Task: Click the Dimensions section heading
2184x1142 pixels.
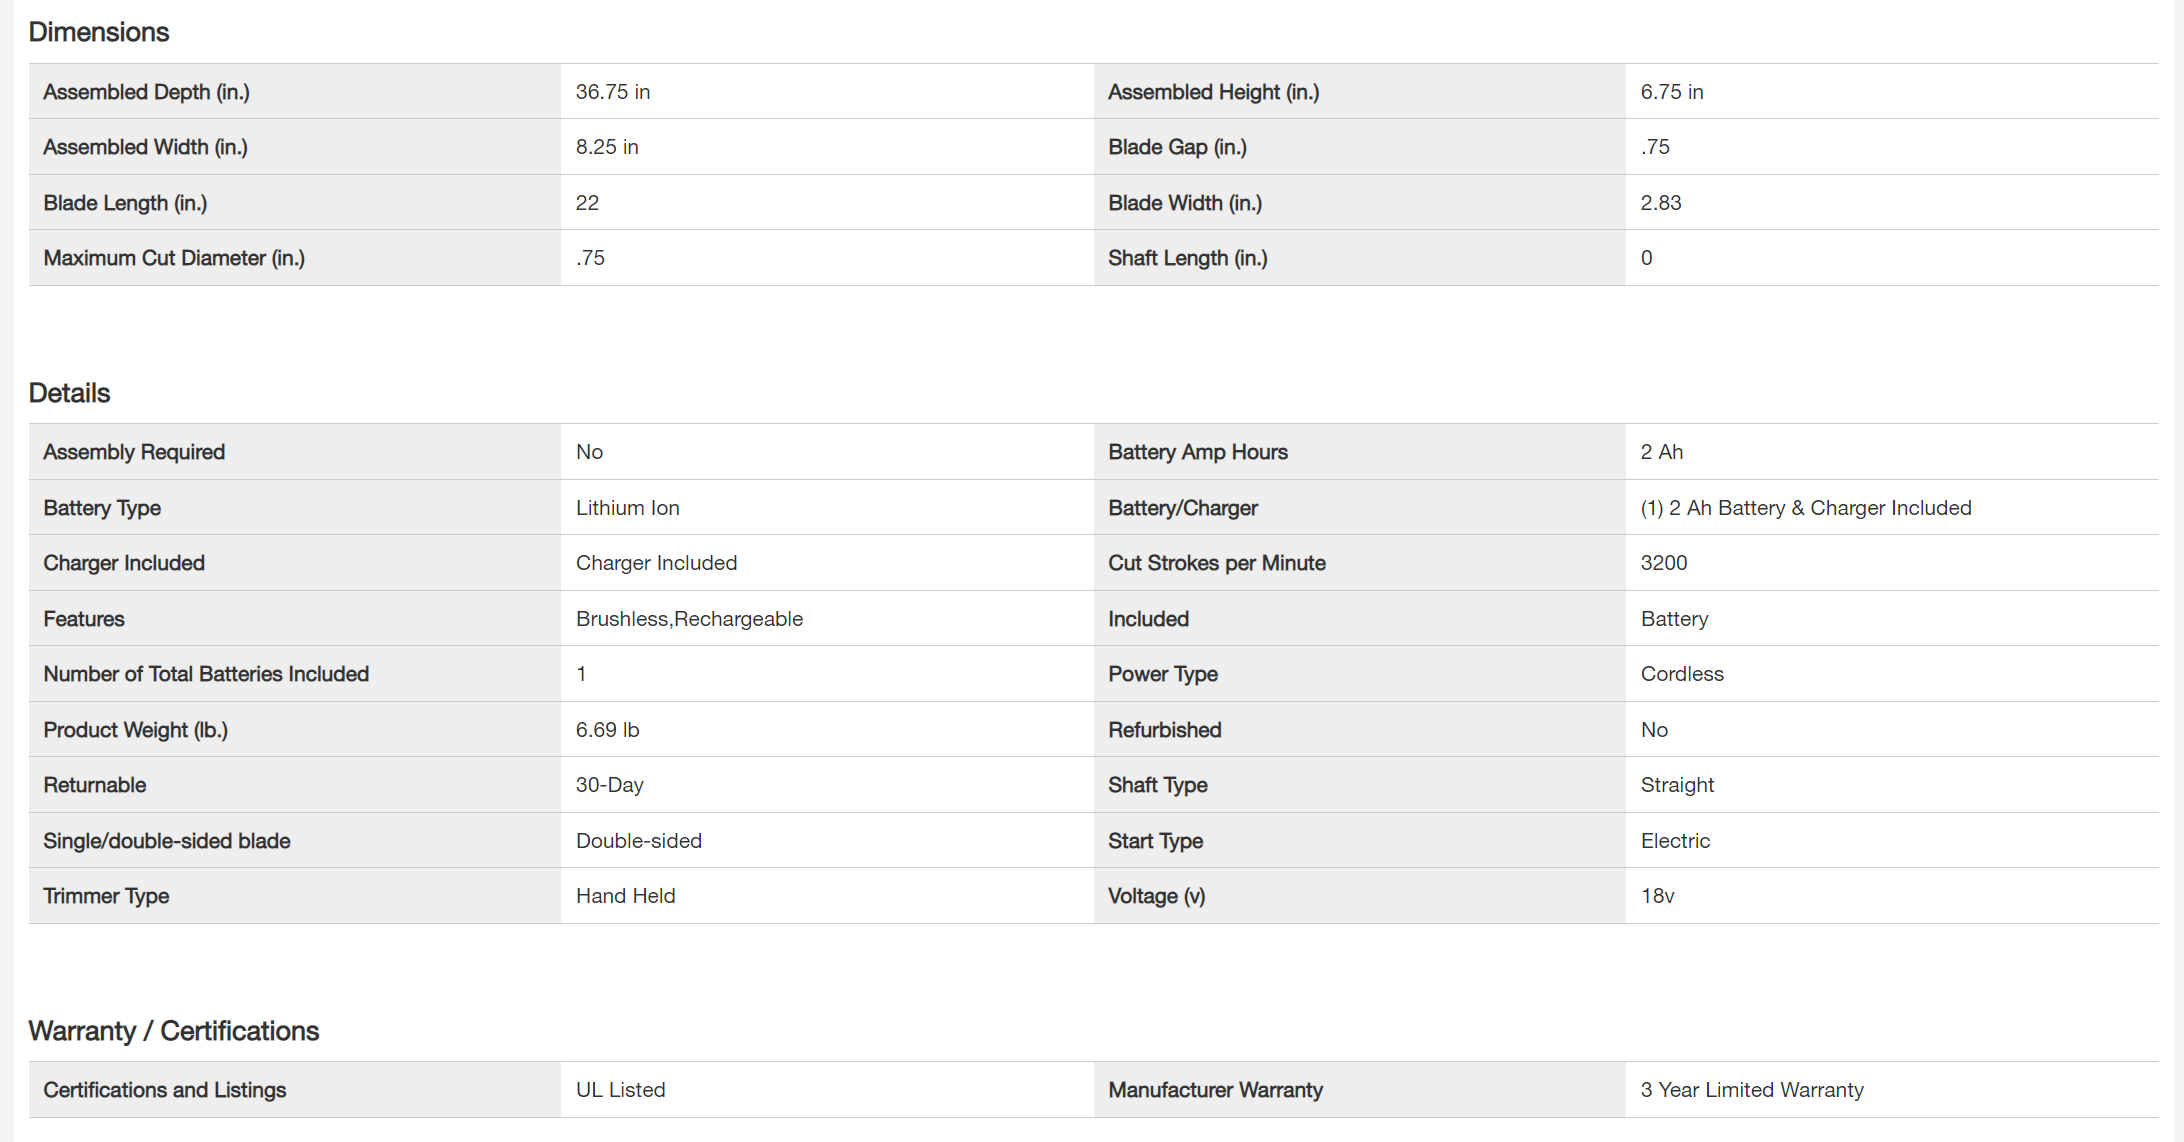Action: [98, 32]
